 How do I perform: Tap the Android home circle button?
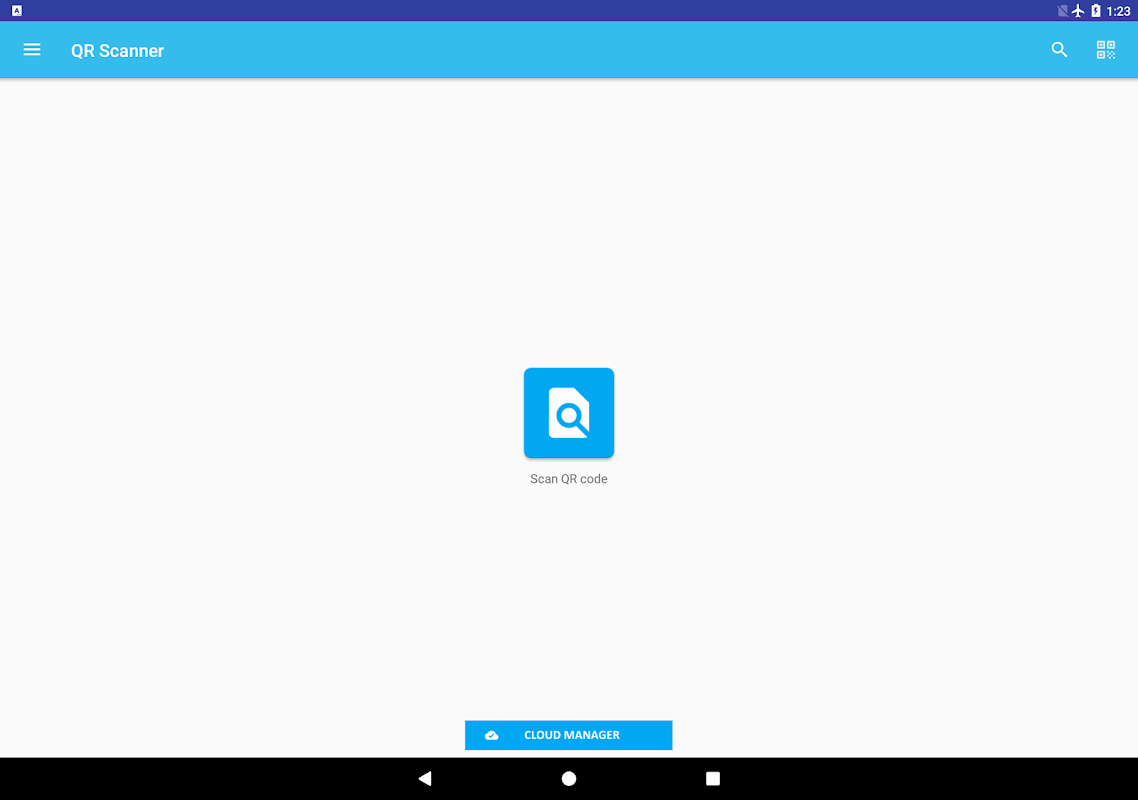click(x=569, y=778)
